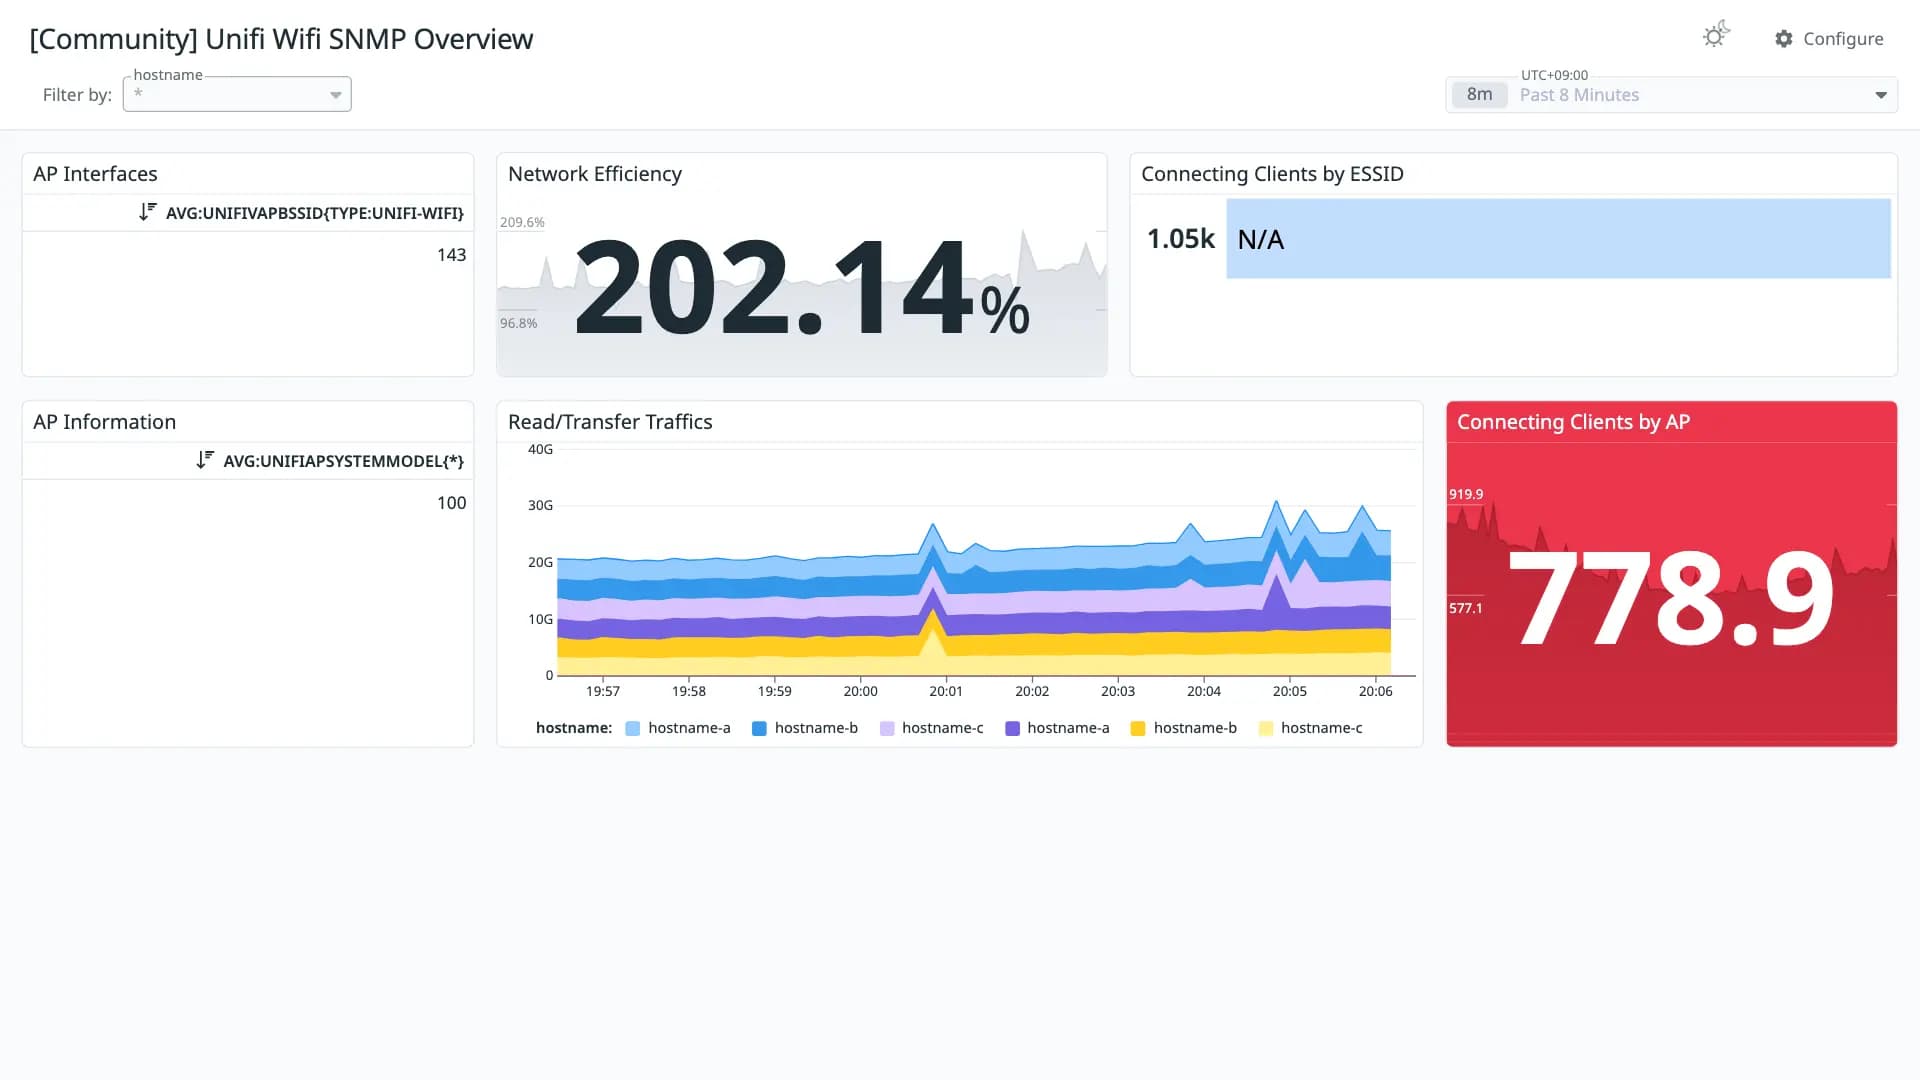
Task: Toggle blue hostname-b legend swatch
Action: point(759,728)
